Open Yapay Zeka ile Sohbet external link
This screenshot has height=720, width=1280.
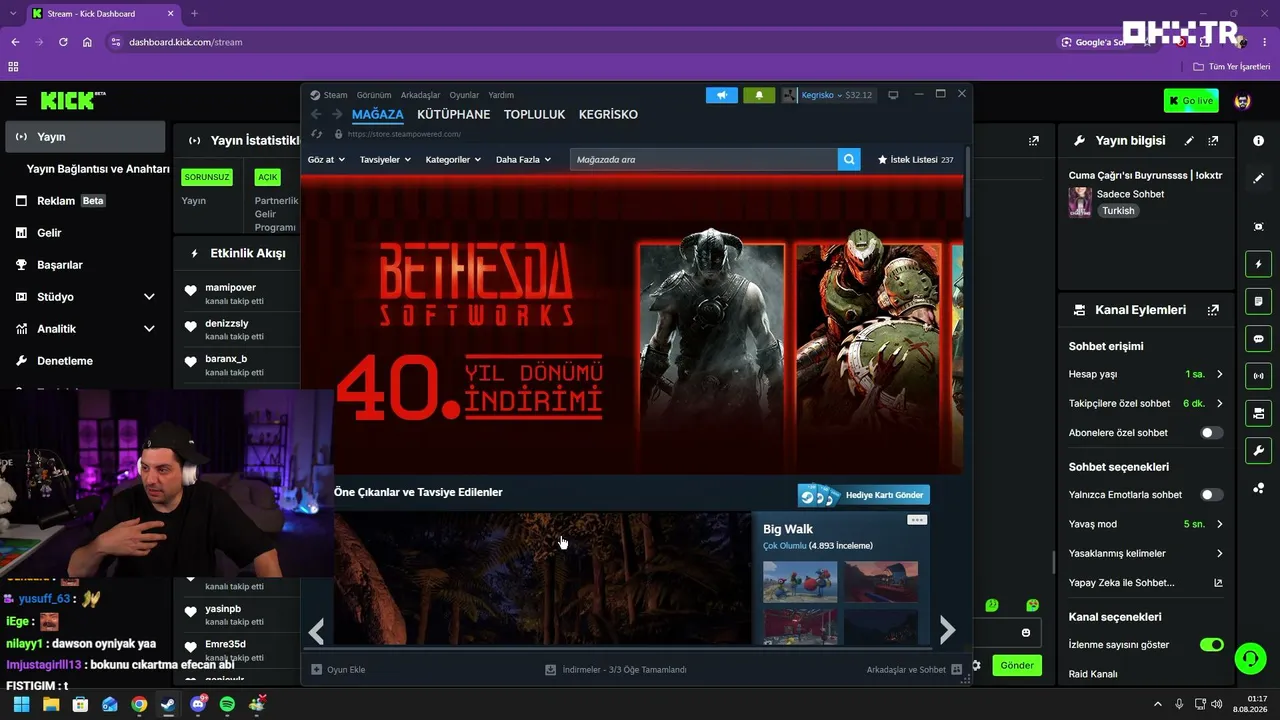(x=1218, y=583)
